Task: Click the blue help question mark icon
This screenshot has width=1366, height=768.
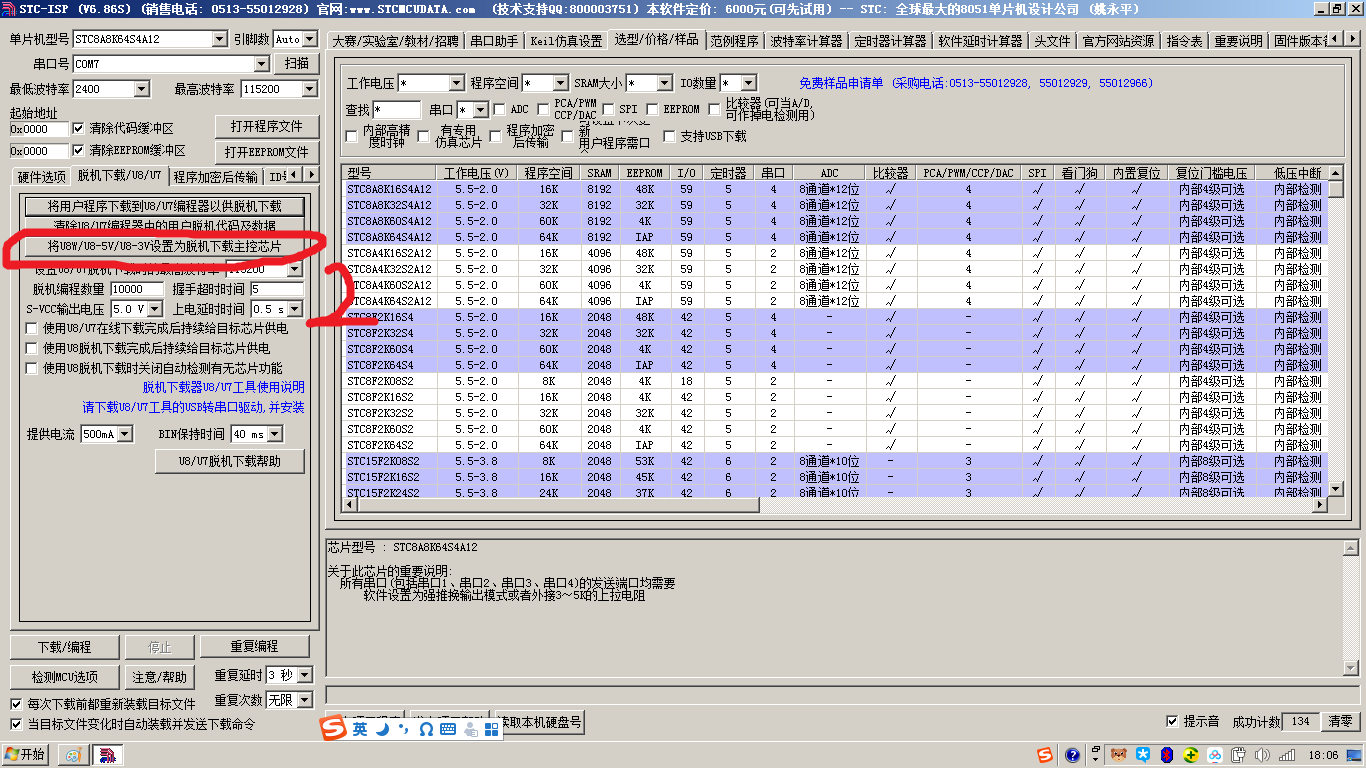Action: click(1073, 755)
